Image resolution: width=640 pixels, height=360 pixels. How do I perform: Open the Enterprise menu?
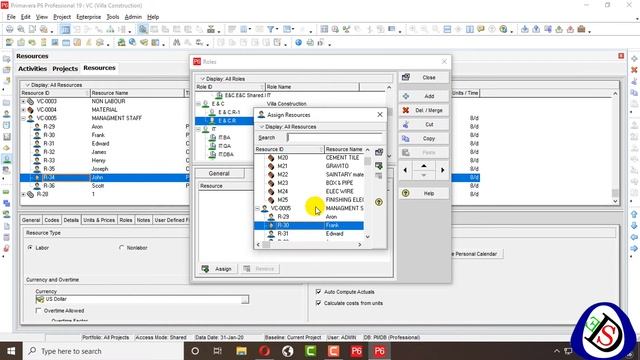(x=89, y=17)
